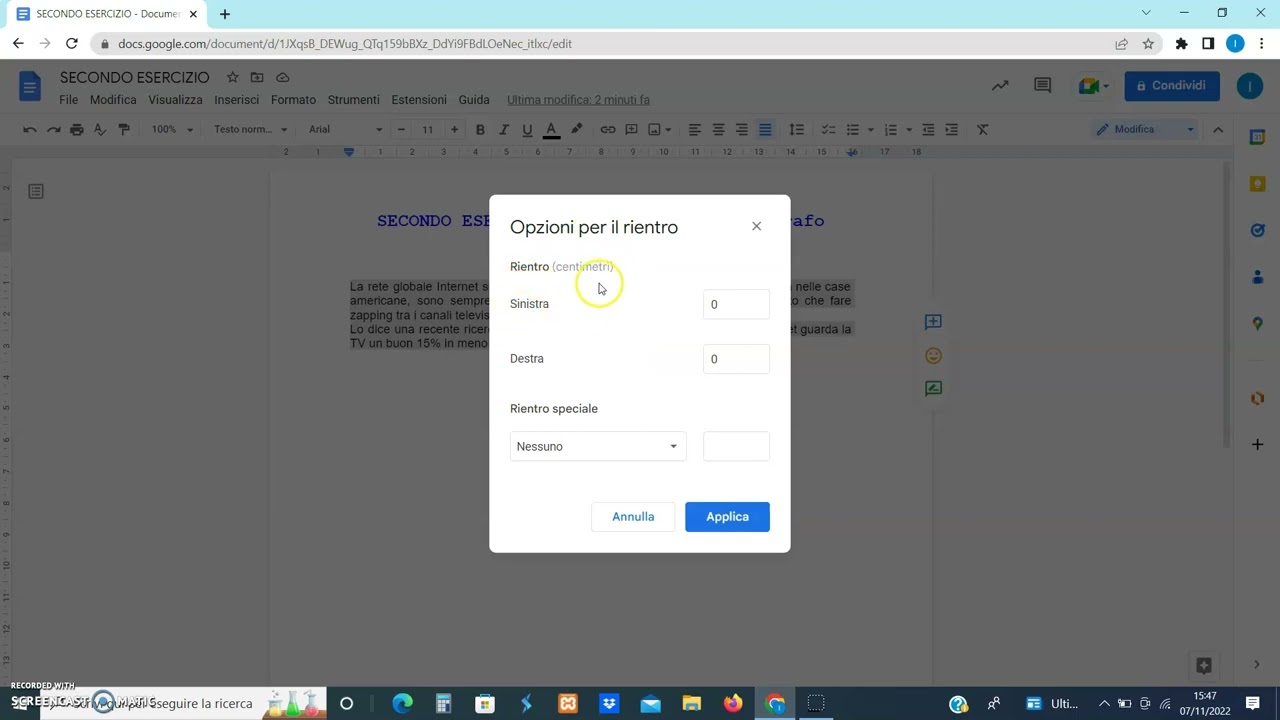Click the increase indent icon
The width and height of the screenshot is (1280, 720).
(951, 129)
